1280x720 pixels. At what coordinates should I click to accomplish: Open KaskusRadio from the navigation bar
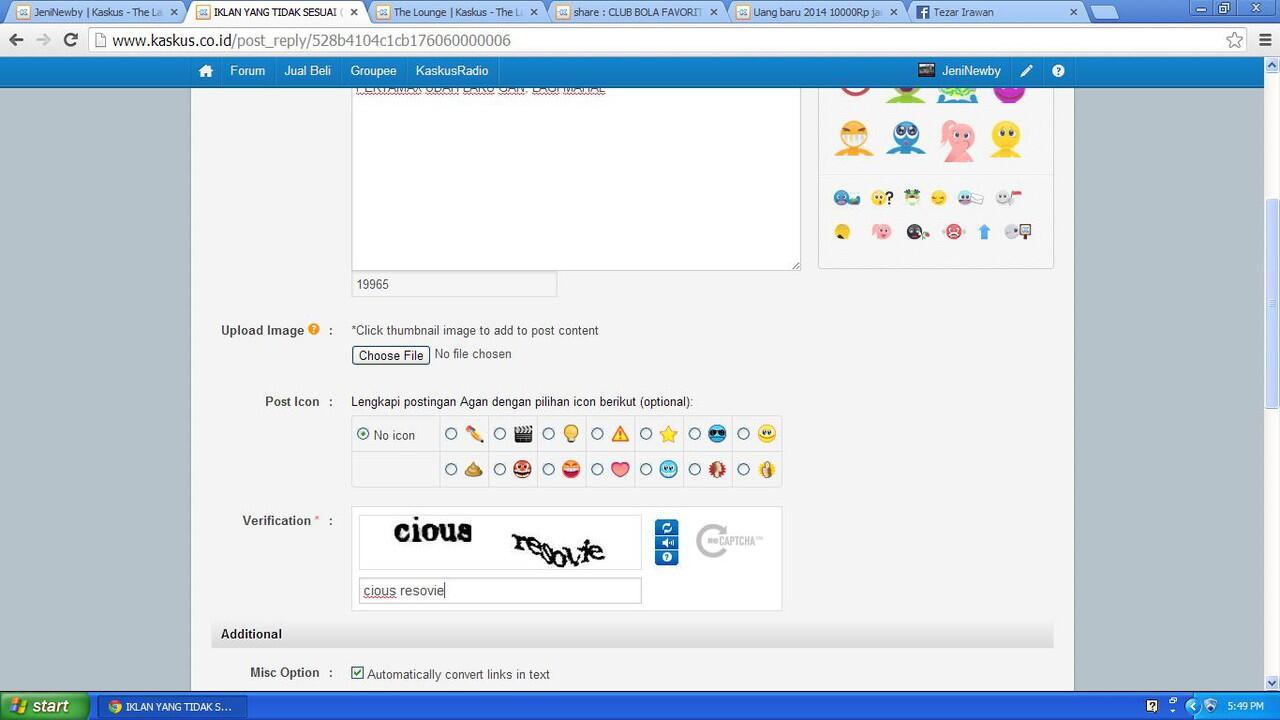[452, 71]
